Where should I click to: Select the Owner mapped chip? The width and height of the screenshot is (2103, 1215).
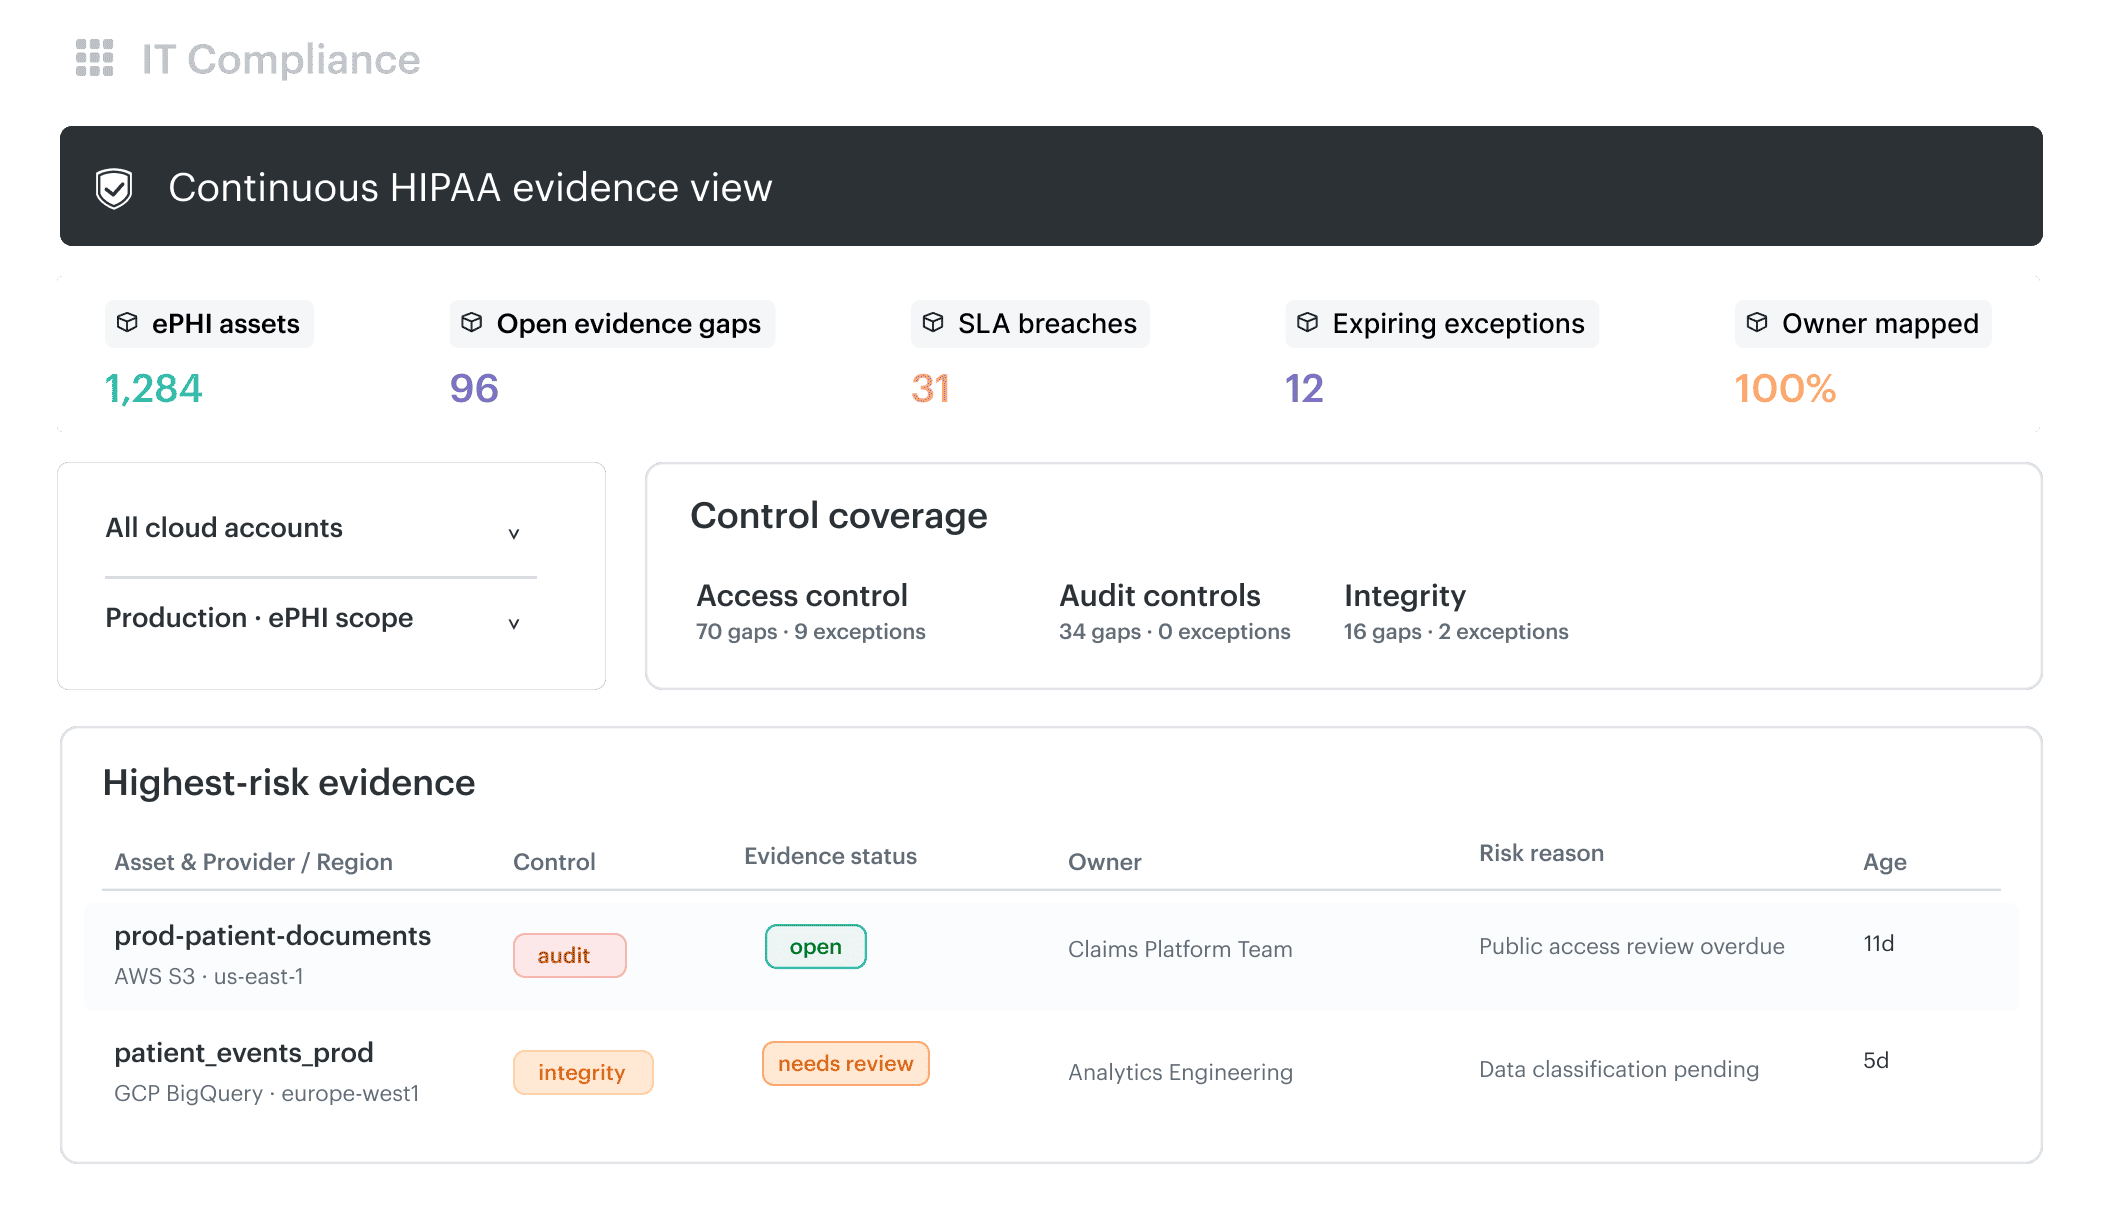1863,324
